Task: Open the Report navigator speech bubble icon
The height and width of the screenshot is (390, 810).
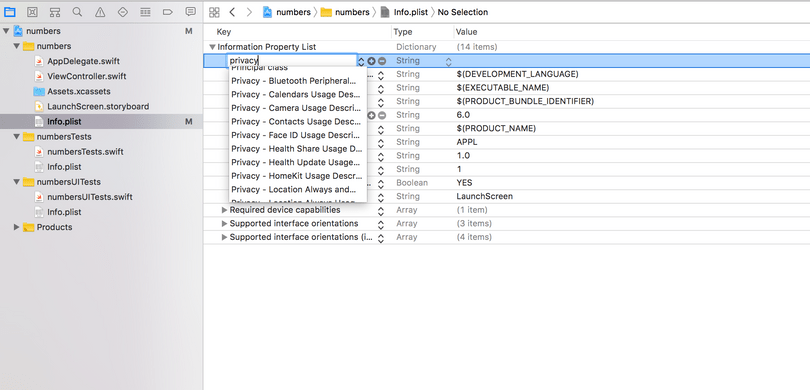Action: point(191,12)
